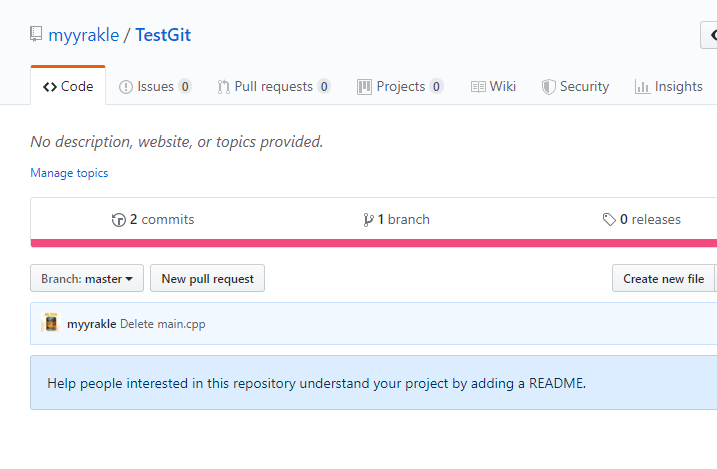Open the Manage topics link
Image resolution: width=717 pixels, height=469 pixels.
69,173
